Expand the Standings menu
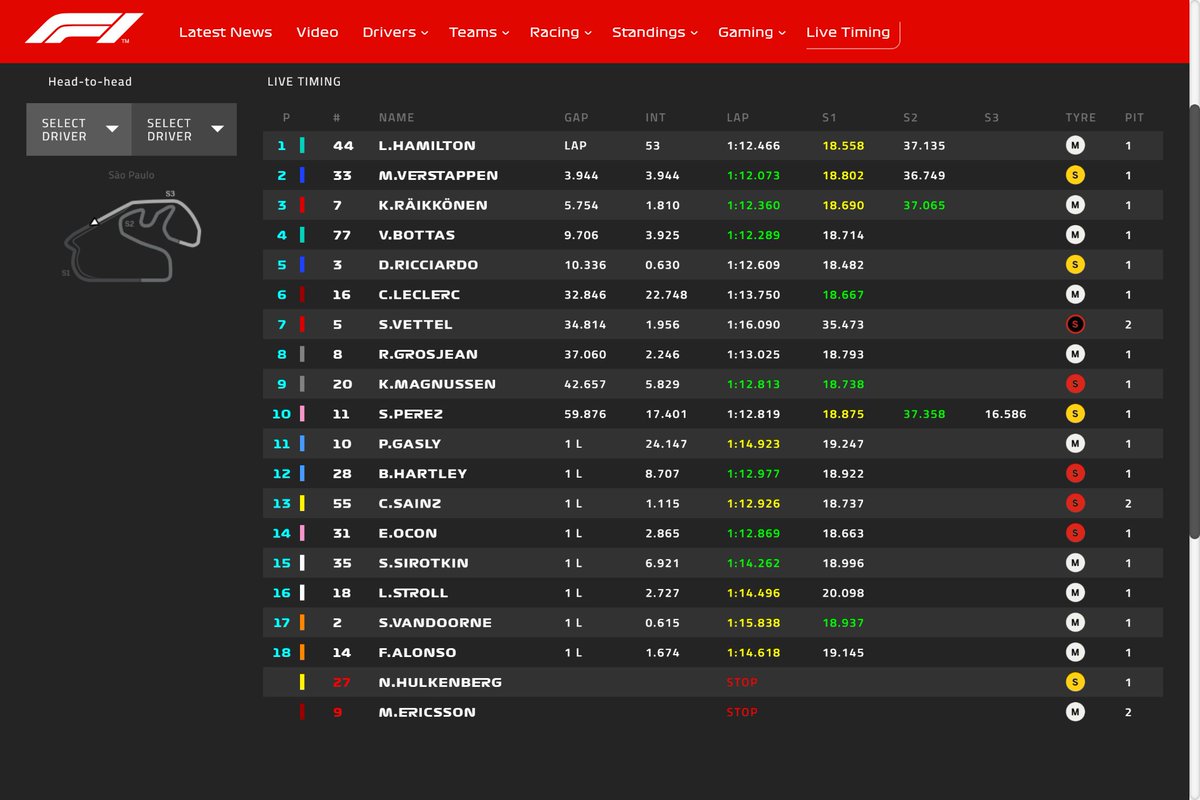 pyautogui.click(x=655, y=32)
